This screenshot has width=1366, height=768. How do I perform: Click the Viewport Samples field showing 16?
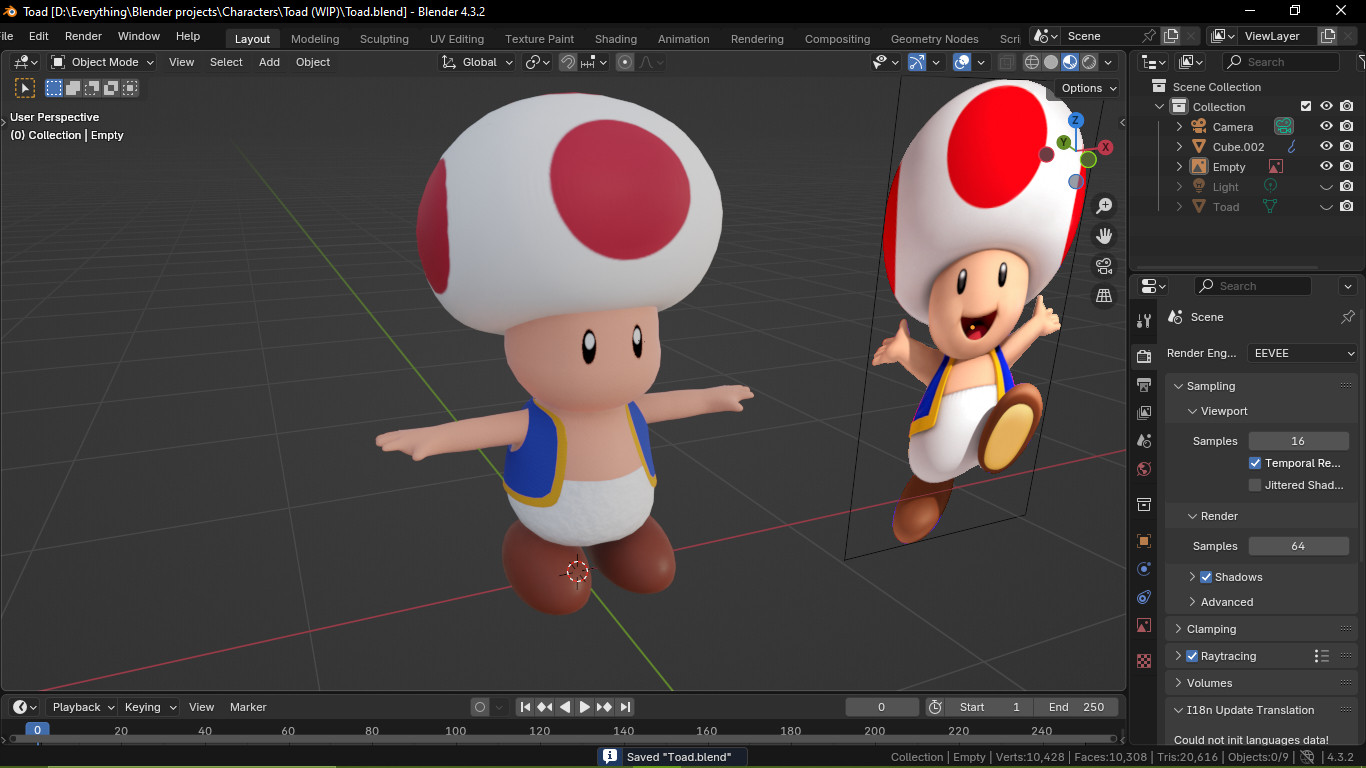coord(1298,441)
